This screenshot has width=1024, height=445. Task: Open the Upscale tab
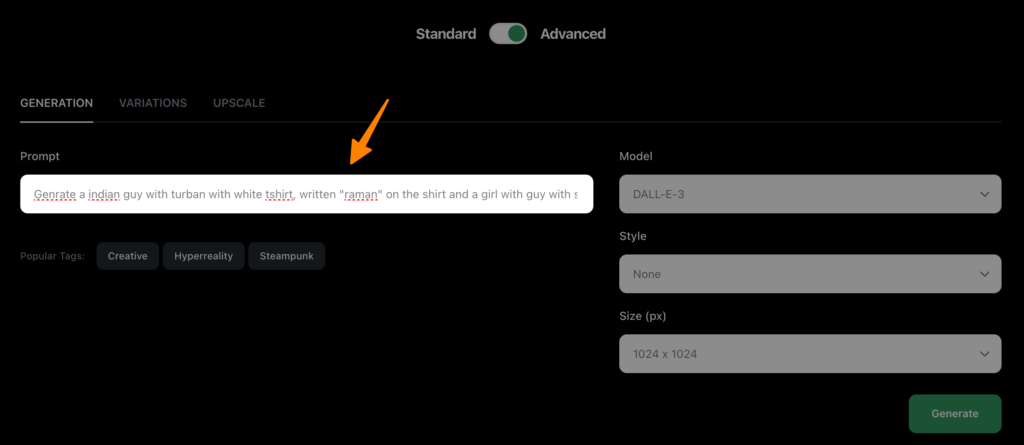coord(239,103)
